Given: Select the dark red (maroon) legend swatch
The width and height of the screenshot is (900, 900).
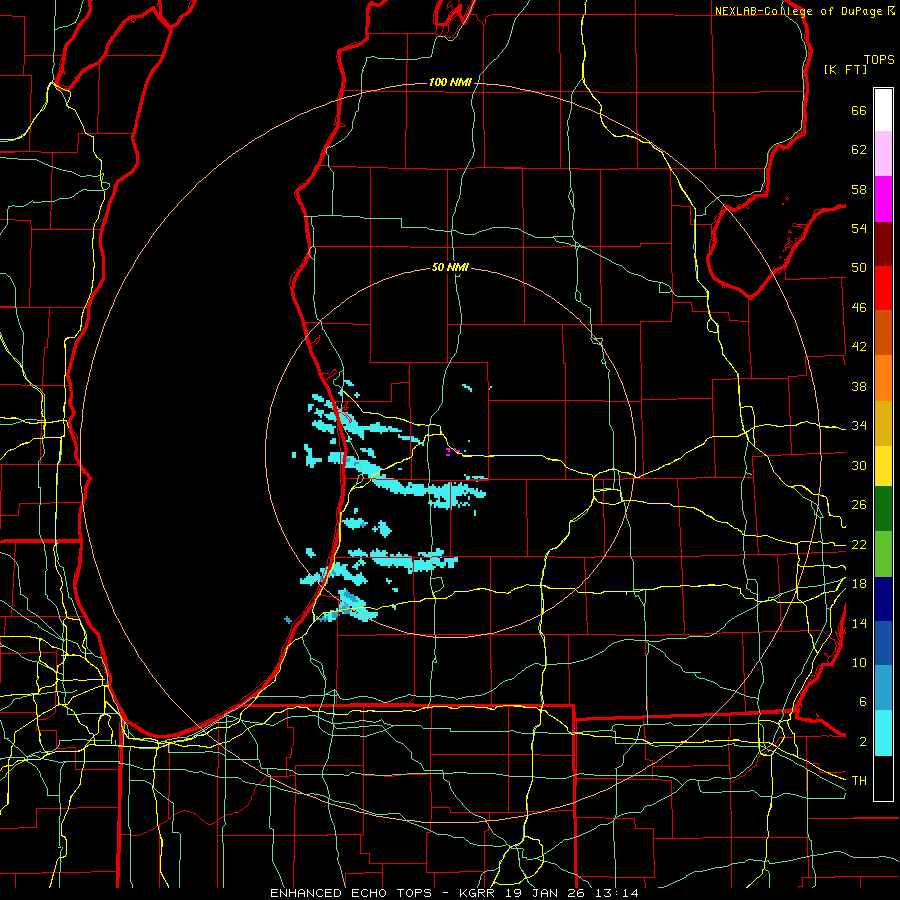Looking at the screenshot, I should 883,244.
